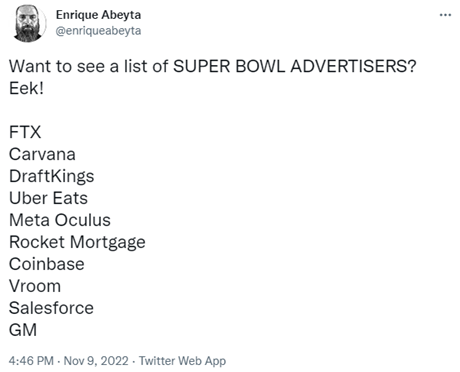Open the tweet's three-dot more options menu

click(x=445, y=15)
